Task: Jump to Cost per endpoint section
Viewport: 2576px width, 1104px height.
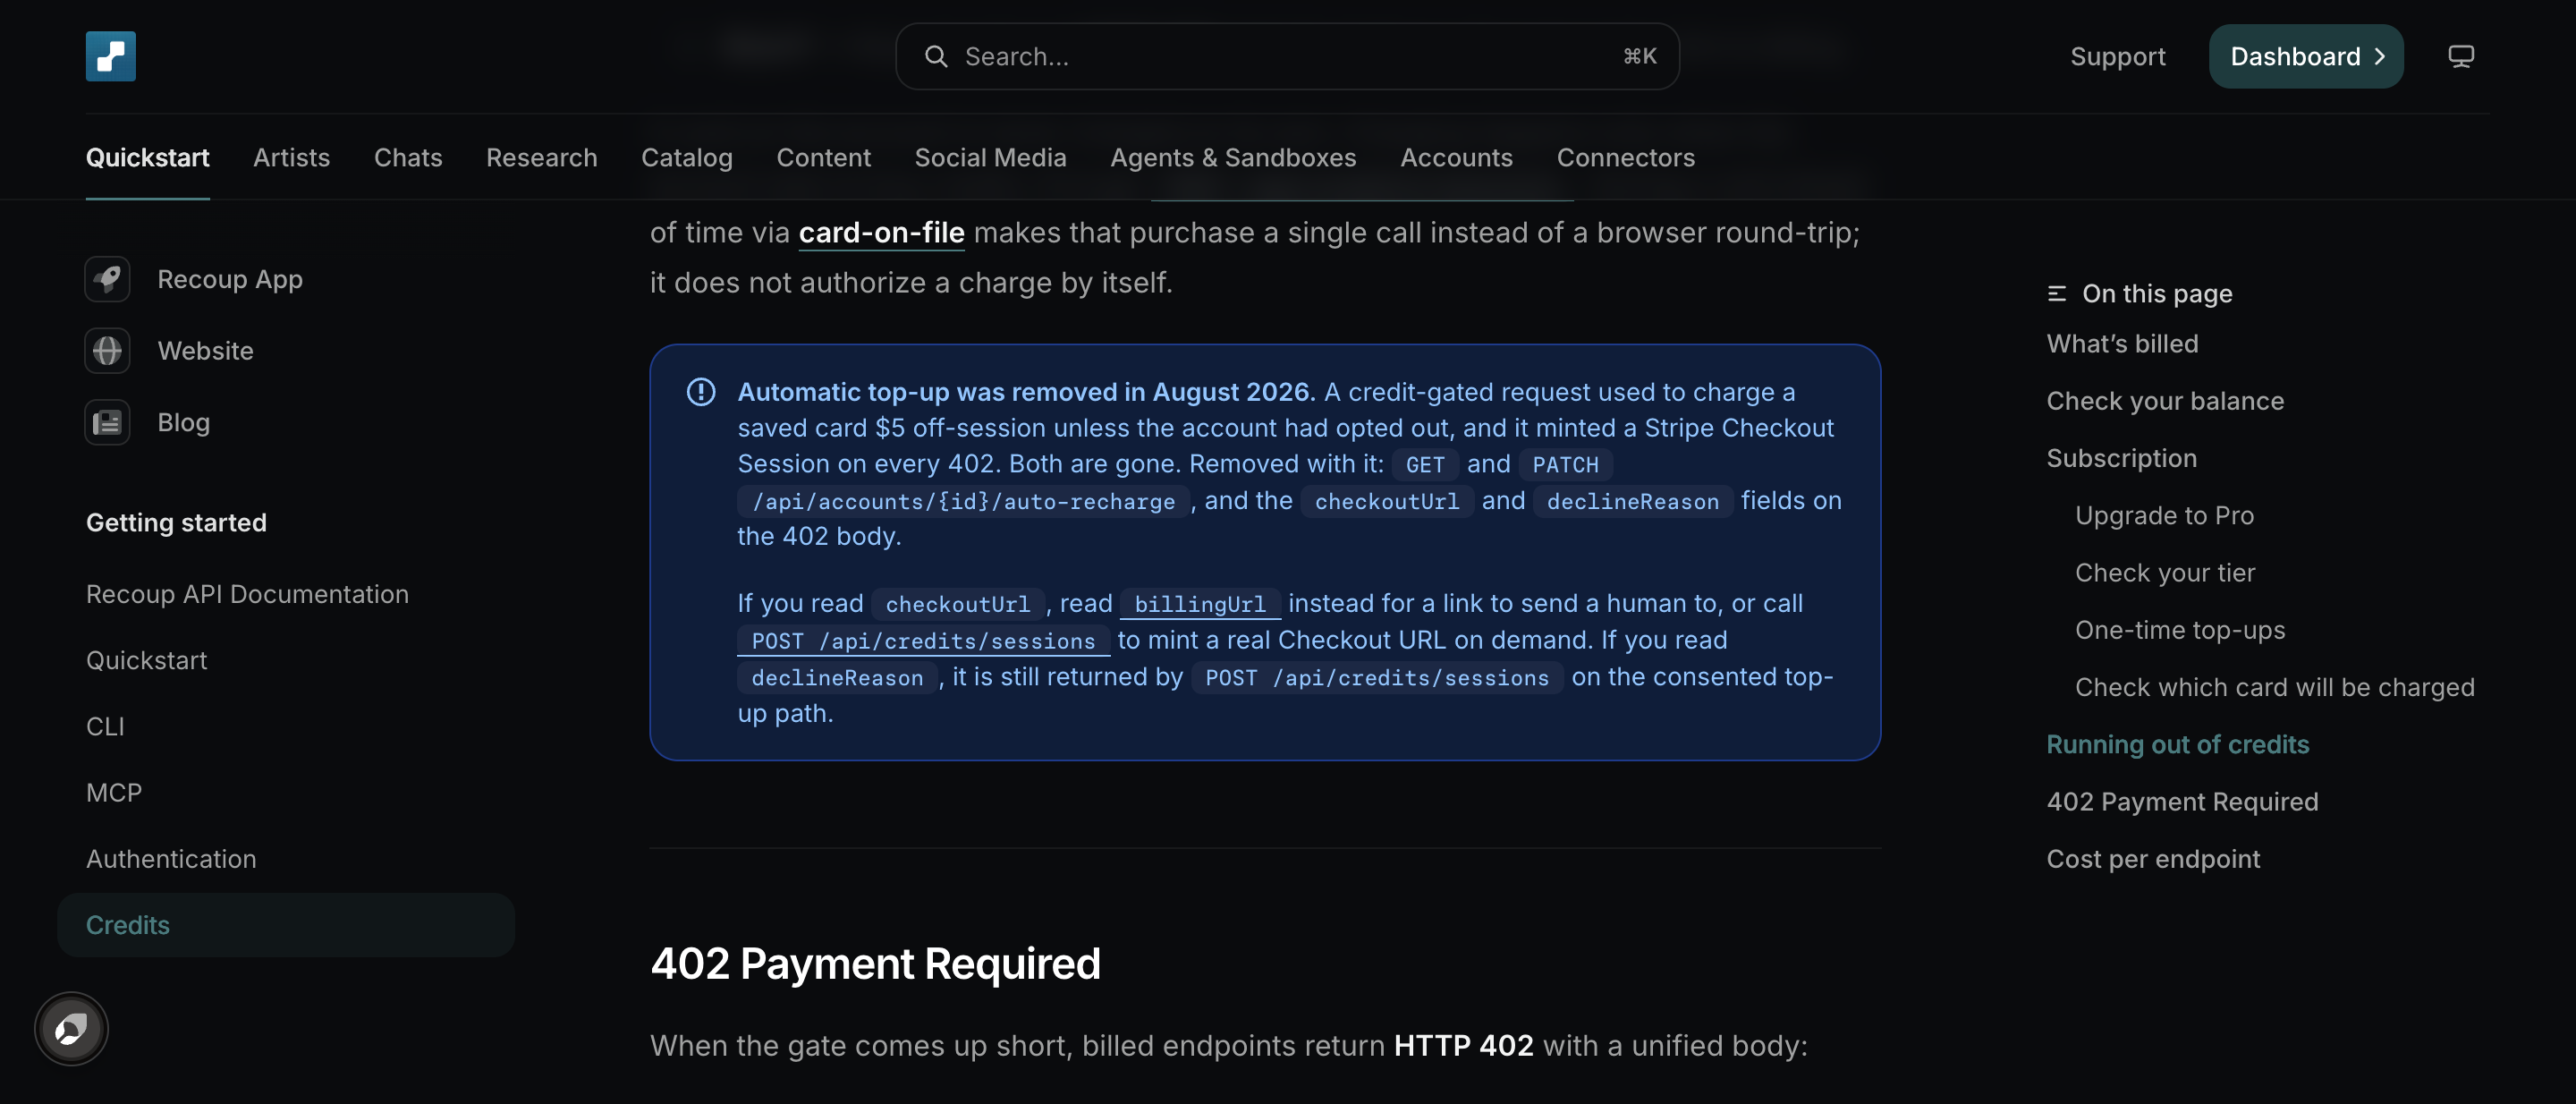Action: click(2153, 859)
